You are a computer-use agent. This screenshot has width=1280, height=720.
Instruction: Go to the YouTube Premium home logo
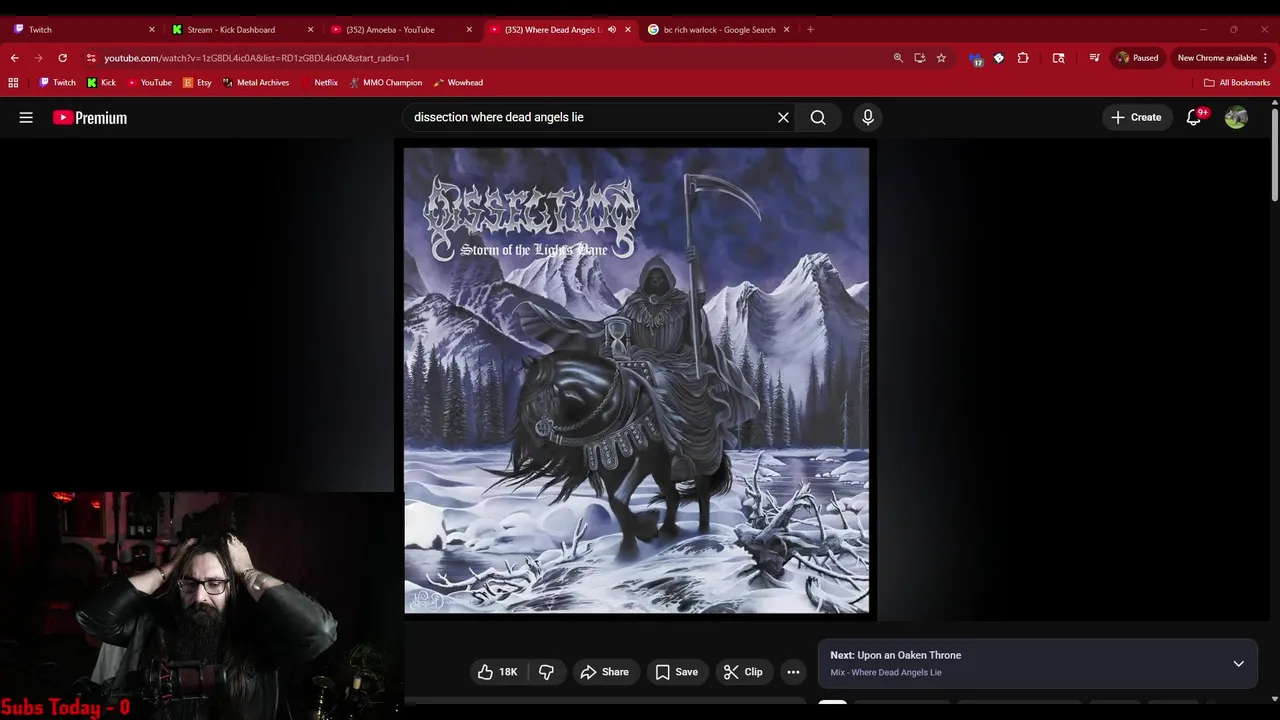pyautogui.click(x=90, y=117)
